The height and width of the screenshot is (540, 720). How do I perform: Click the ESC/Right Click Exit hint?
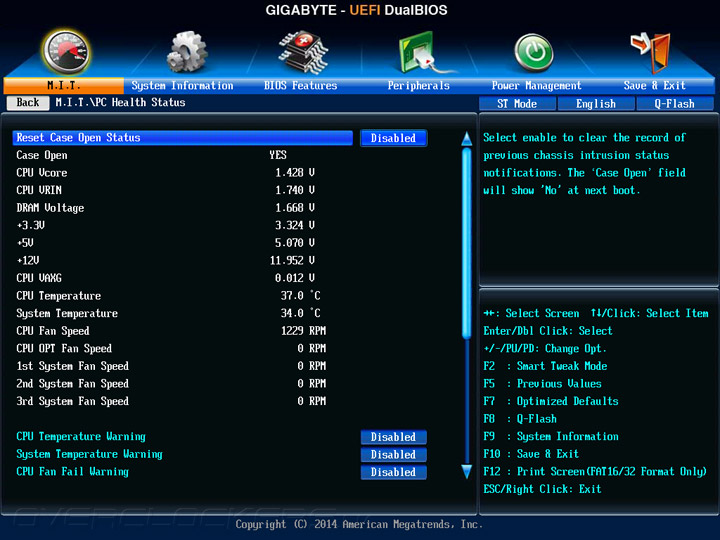point(542,489)
